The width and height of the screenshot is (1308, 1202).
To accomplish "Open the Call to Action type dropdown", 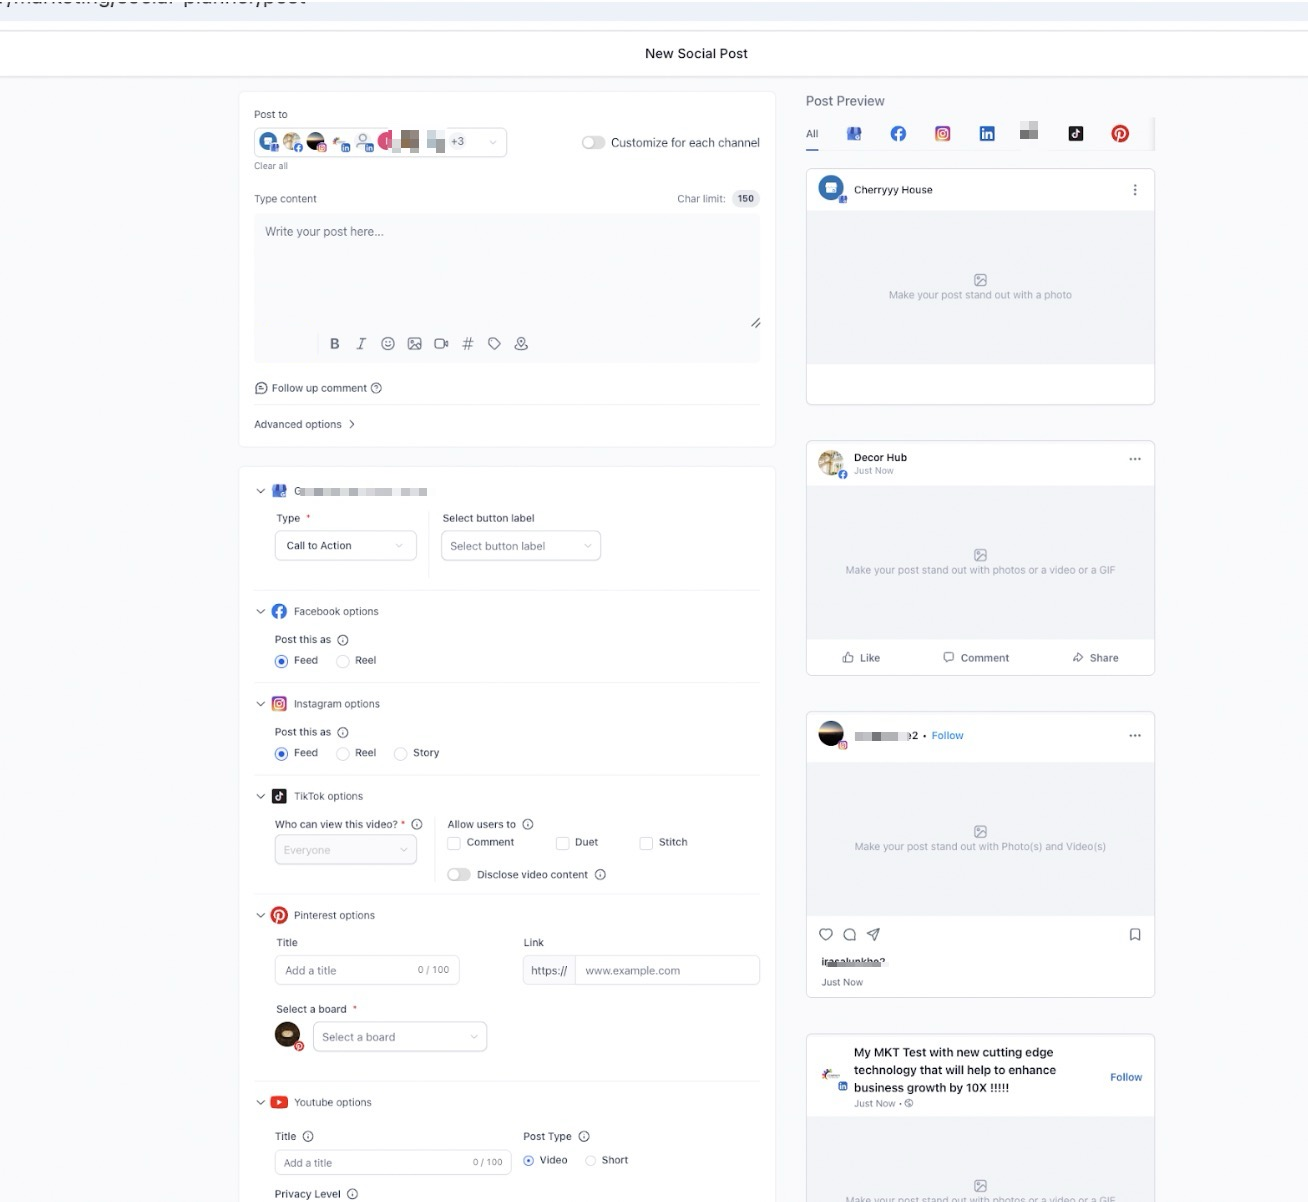I will point(345,546).
